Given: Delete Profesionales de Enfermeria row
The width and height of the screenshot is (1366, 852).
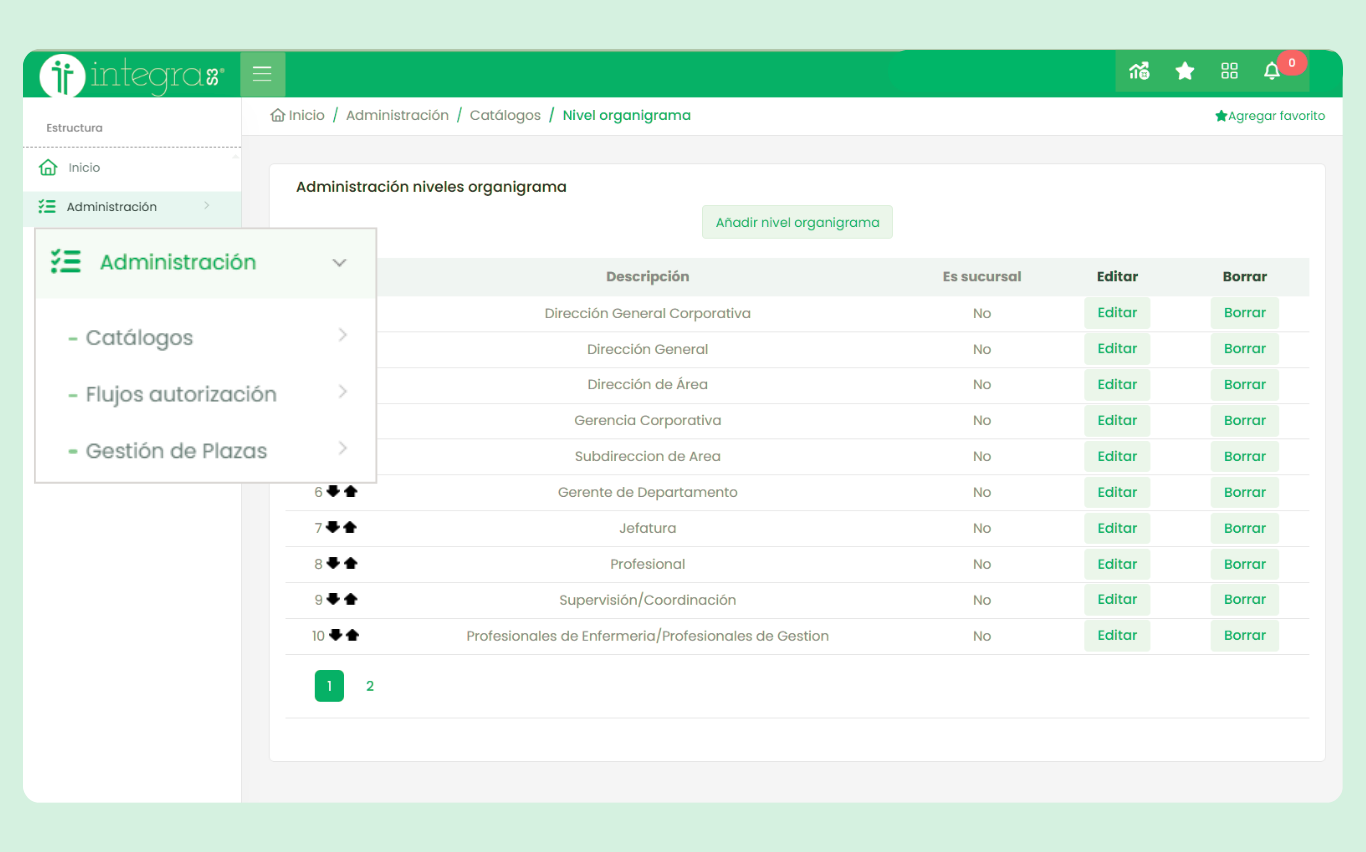Looking at the screenshot, I should [1244, 636].
